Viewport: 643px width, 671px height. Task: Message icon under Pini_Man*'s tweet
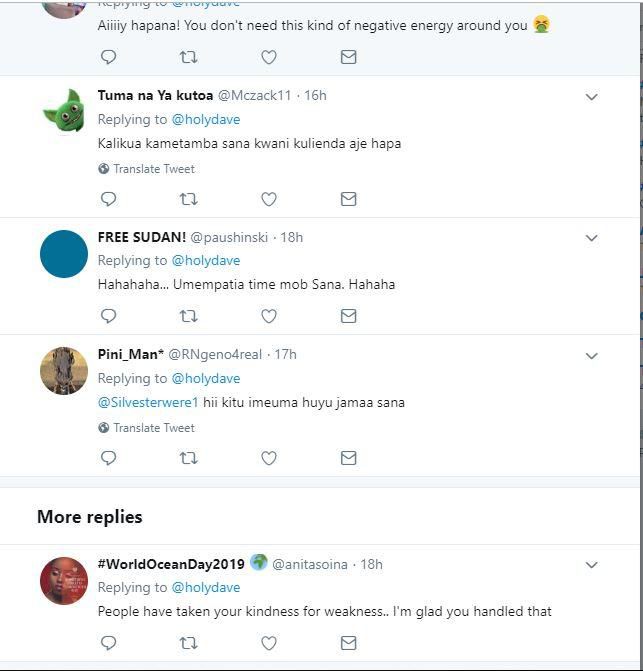coord(348,458)
